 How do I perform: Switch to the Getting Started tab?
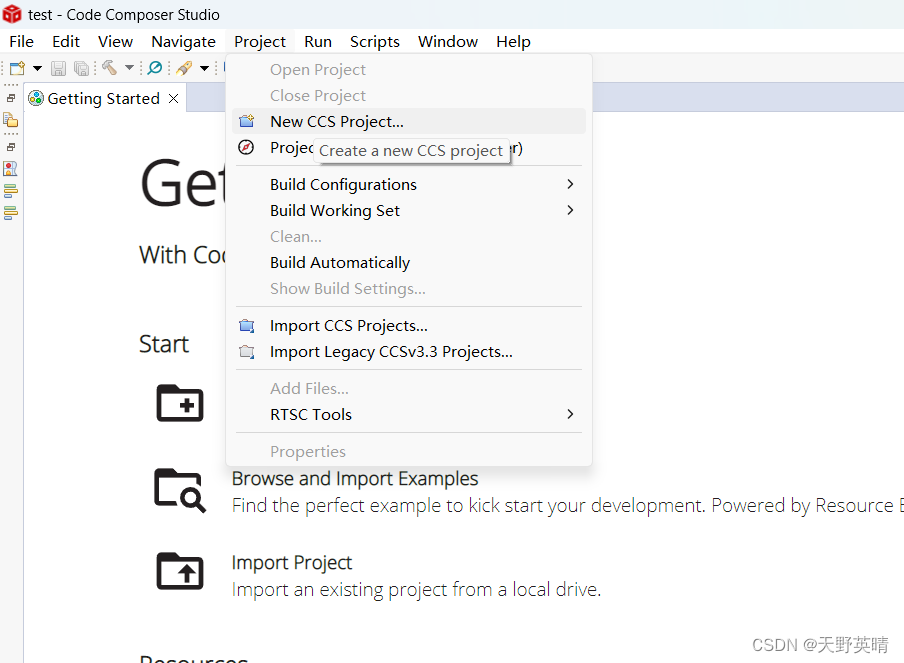tap(104, 99)
